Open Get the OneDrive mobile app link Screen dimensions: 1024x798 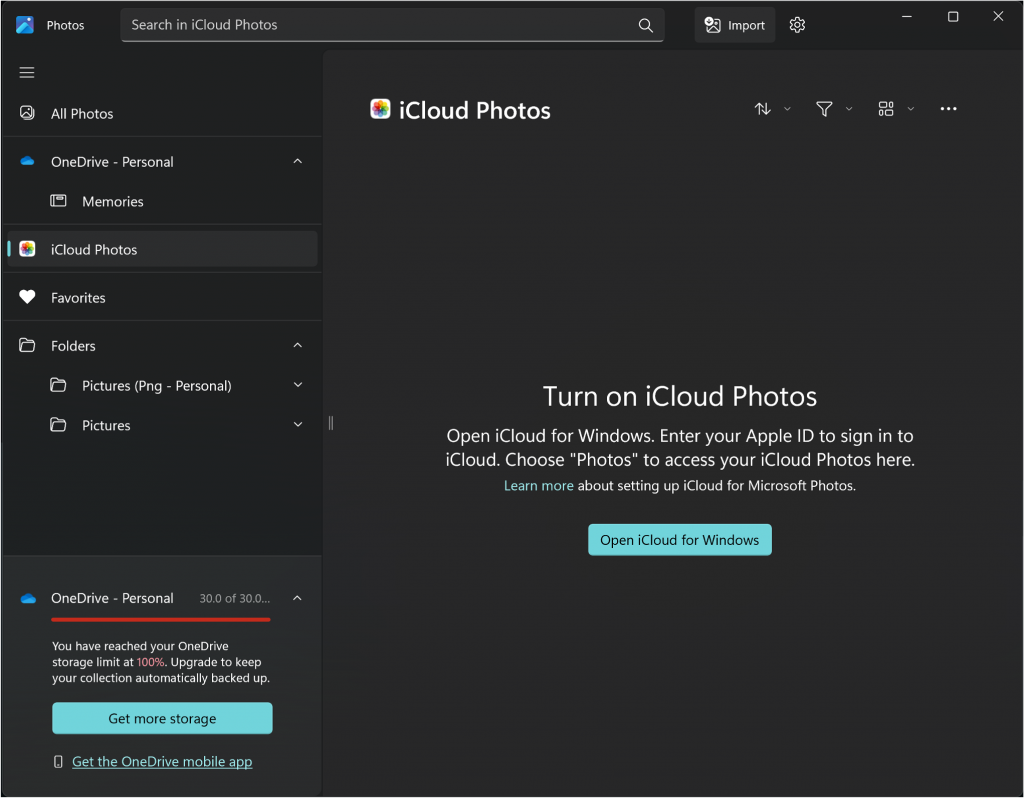click(162, 761)
